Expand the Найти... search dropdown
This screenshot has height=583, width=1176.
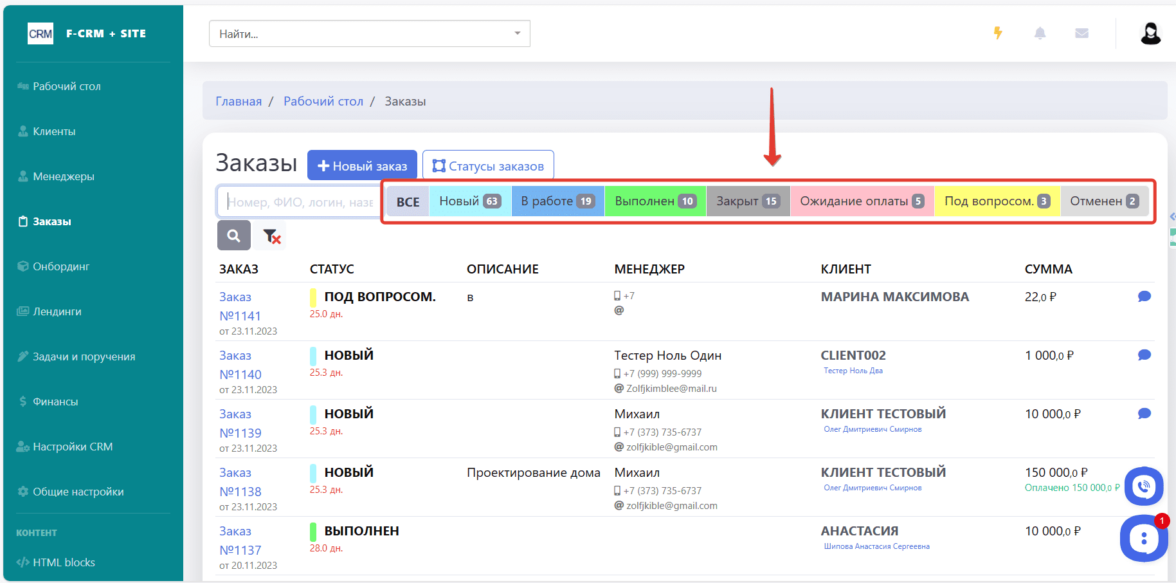click(x=369, y=34)
